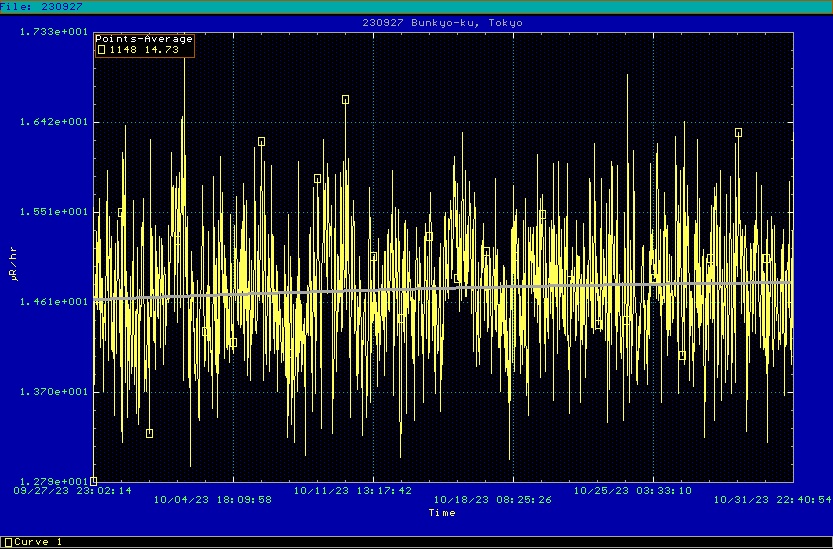Click the Time x-axis title

(441, 513)
